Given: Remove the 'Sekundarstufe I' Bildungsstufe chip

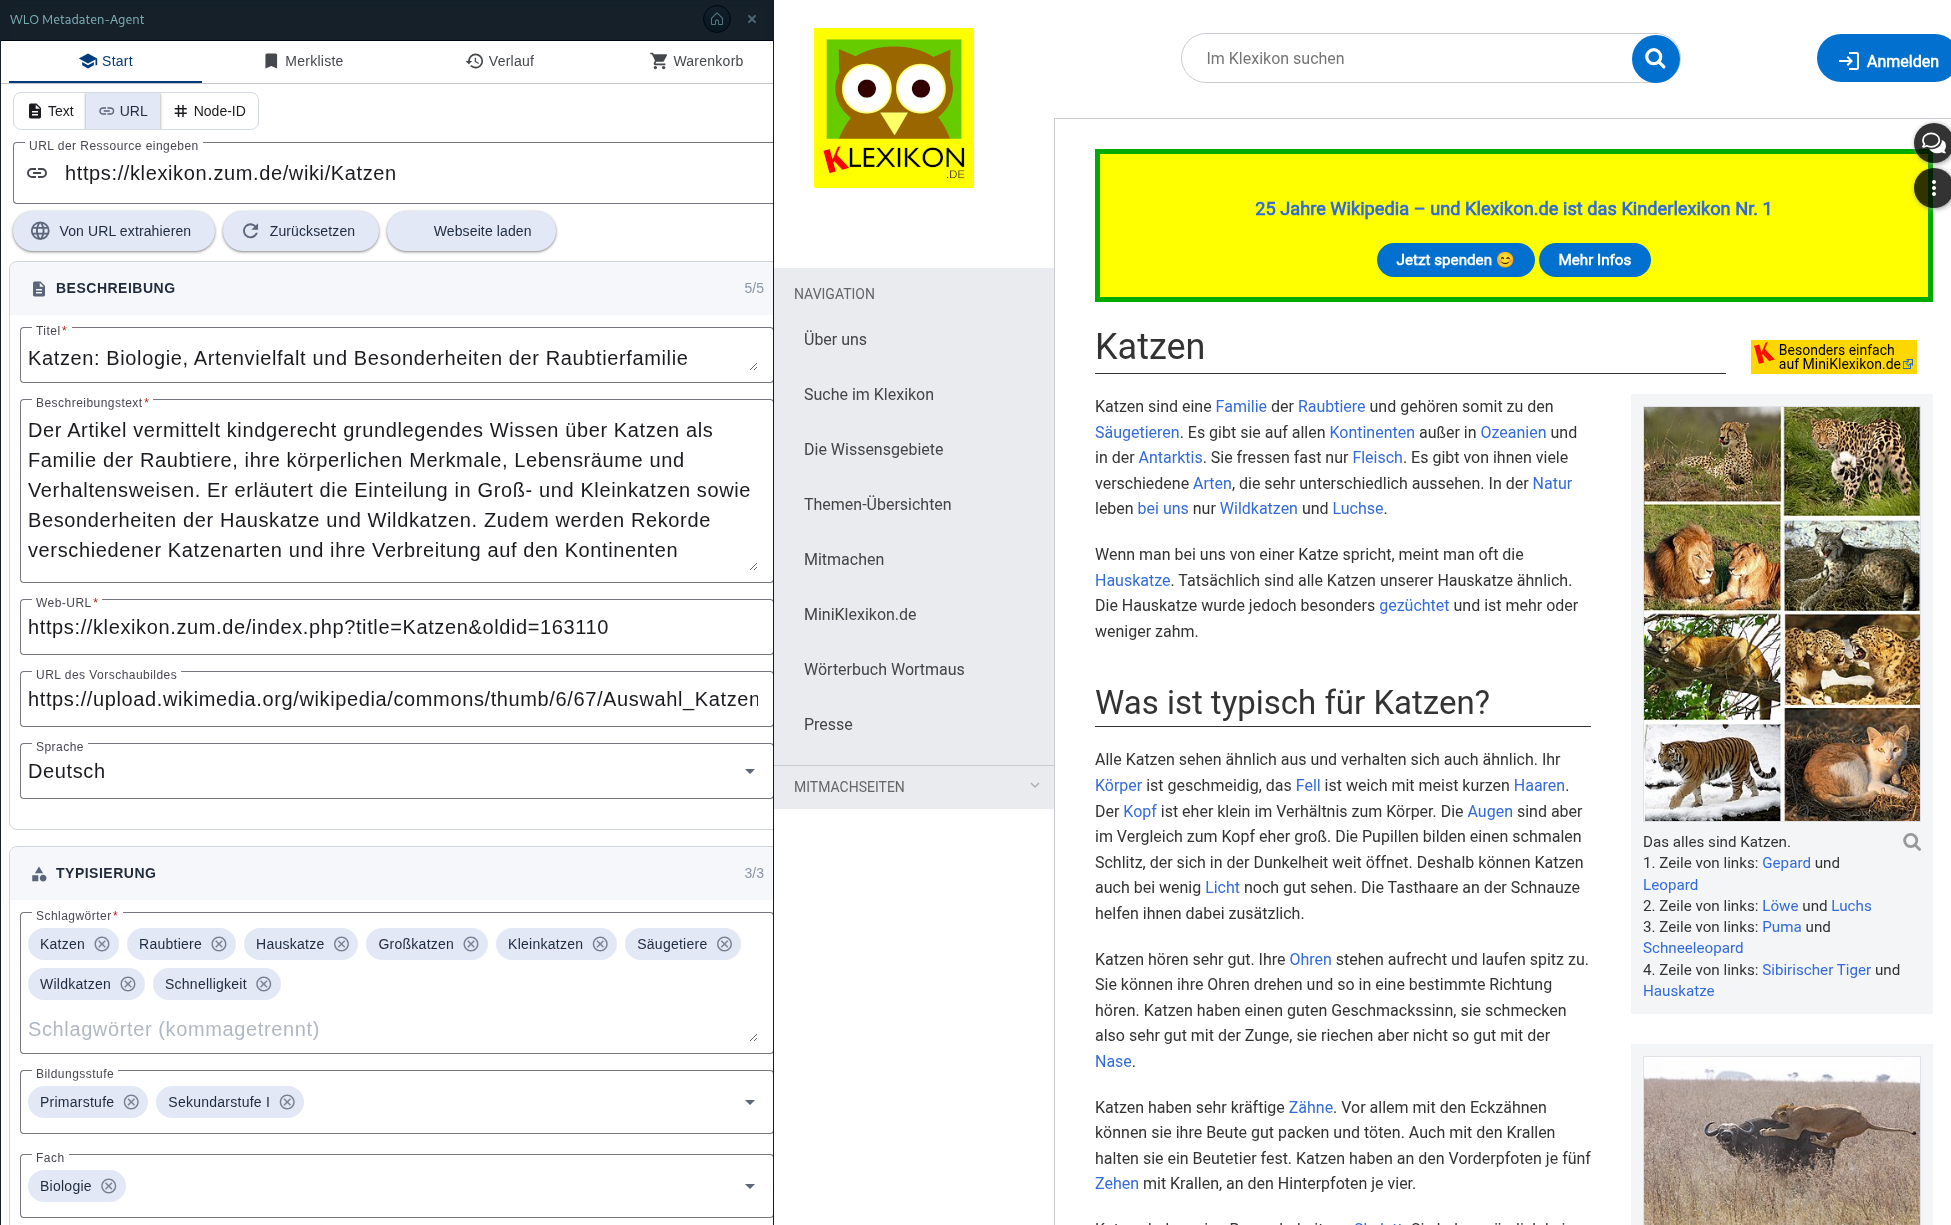Looking at the screenshot, I should point(288,1101).
